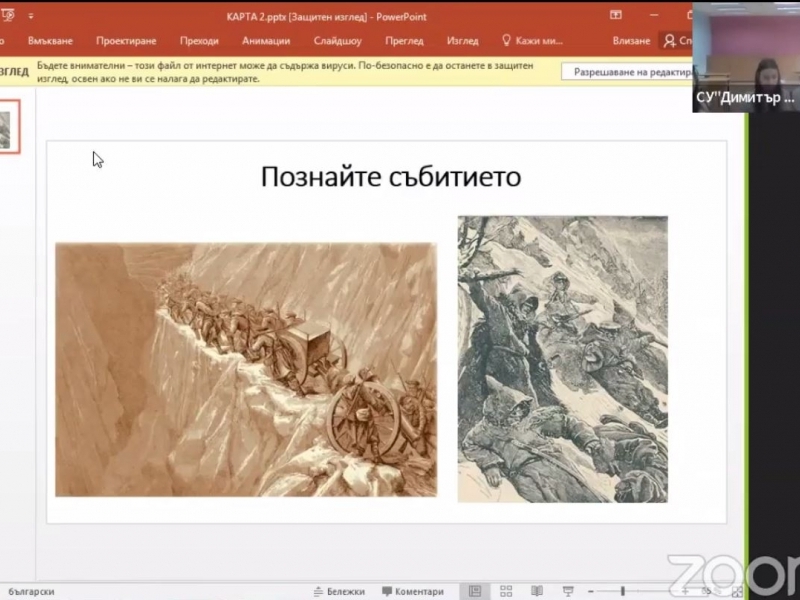
Task: Select the sepia cannon-hauling picture
Action: coord(246,370)
